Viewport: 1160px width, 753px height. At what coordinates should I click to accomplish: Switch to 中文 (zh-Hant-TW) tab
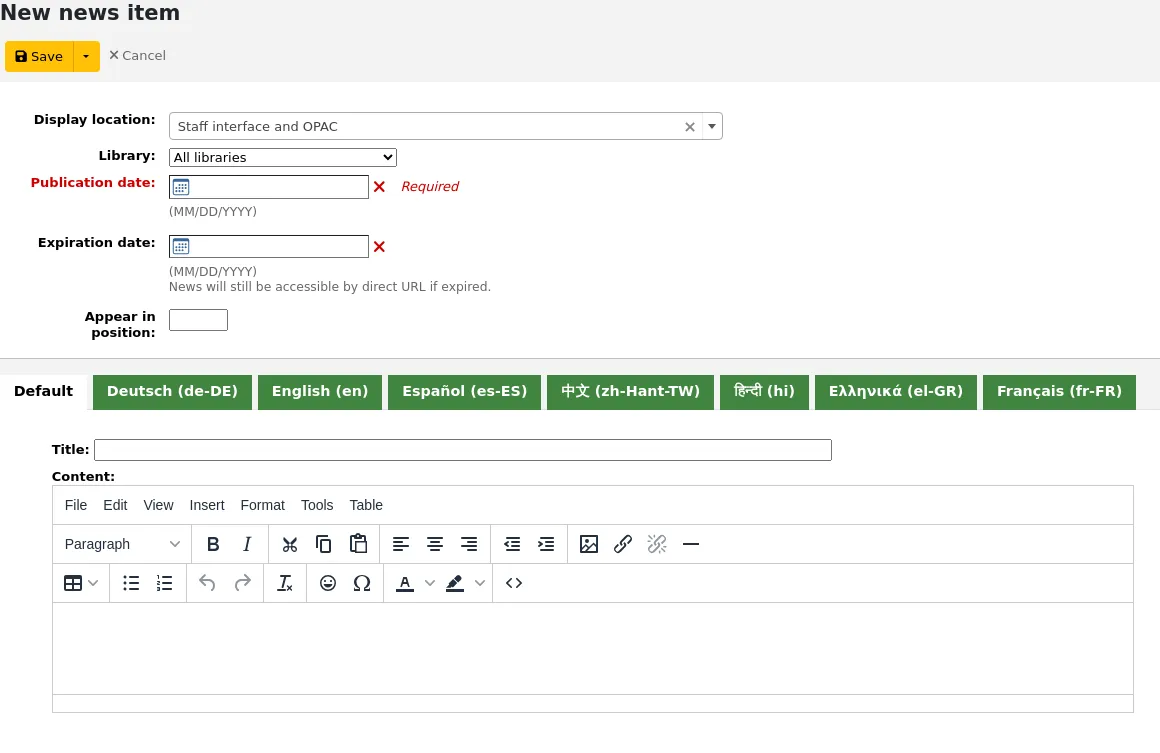(630, 392)
